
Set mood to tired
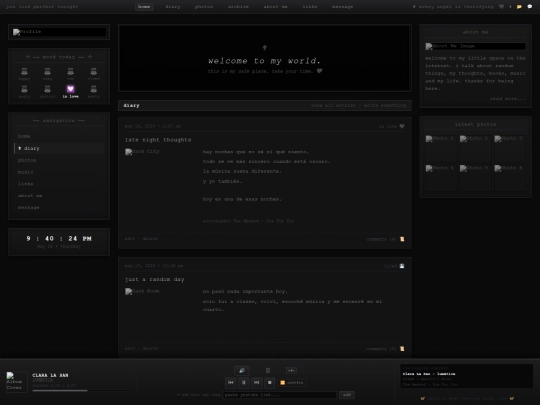93,74
